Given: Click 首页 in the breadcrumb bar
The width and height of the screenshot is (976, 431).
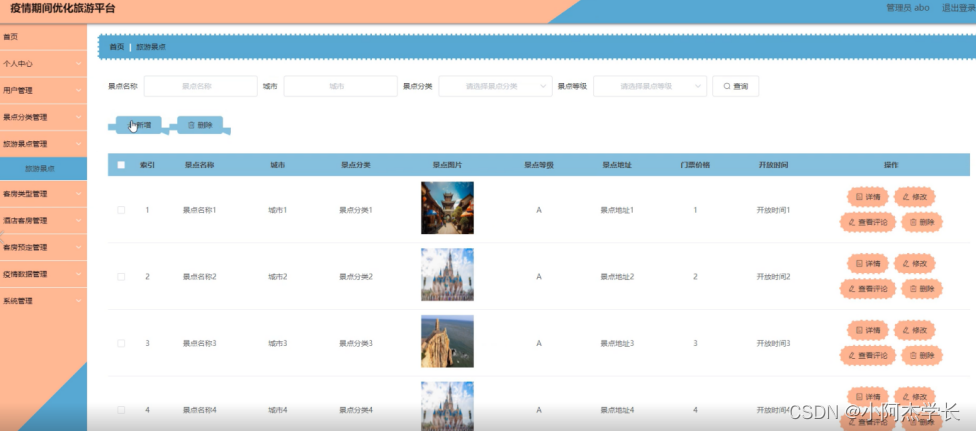Looking at the screenshot, I should point(116,47).
